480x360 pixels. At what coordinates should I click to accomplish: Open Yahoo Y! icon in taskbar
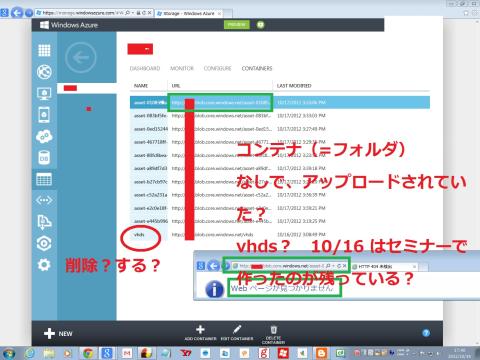[185, 353]
